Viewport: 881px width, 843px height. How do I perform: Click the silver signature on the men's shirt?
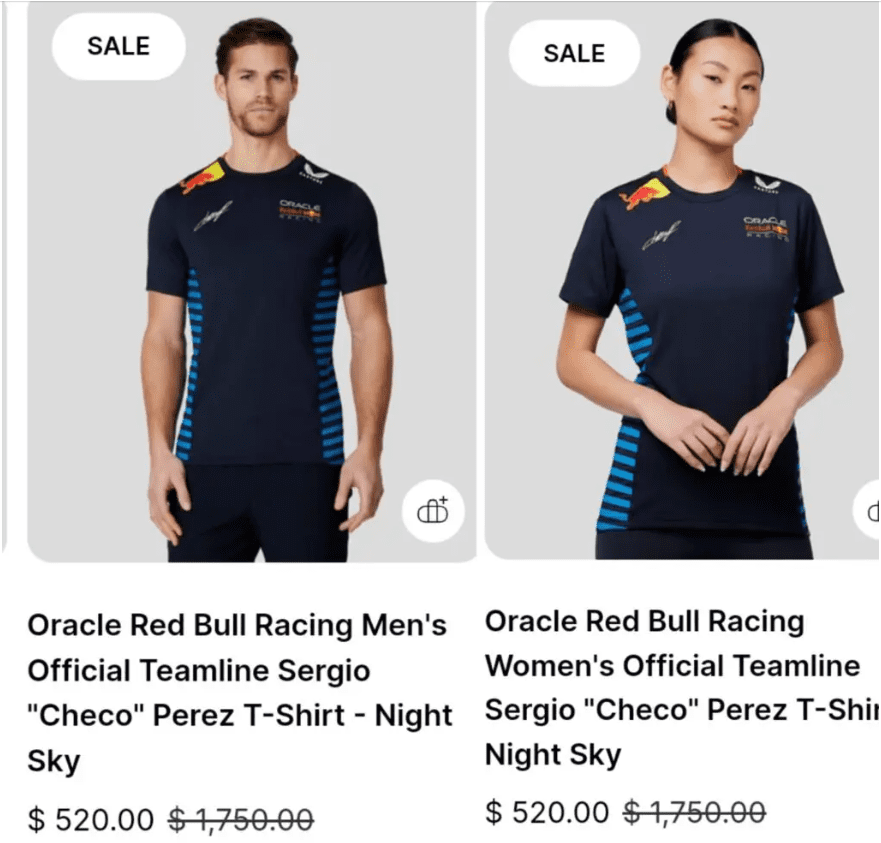tap(214, 215)
